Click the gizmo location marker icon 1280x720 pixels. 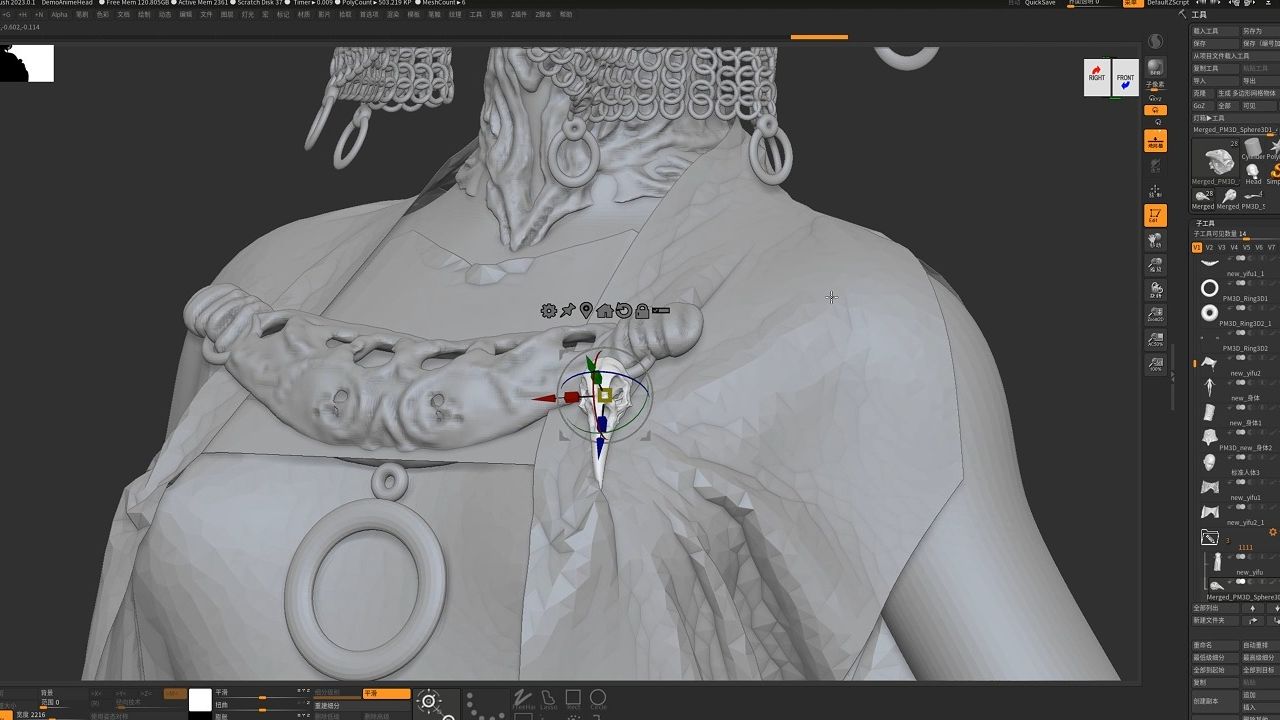[x=586, y=311]
